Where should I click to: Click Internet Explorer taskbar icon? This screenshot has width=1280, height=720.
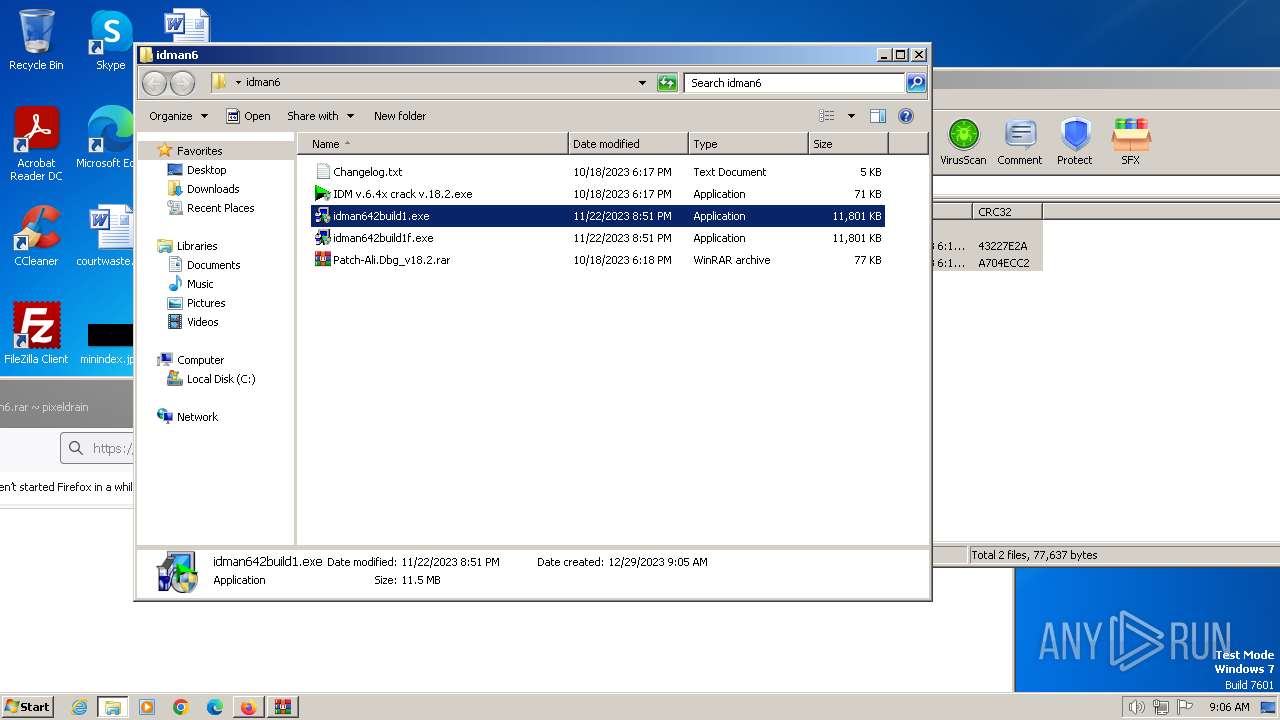pos(80,707)
